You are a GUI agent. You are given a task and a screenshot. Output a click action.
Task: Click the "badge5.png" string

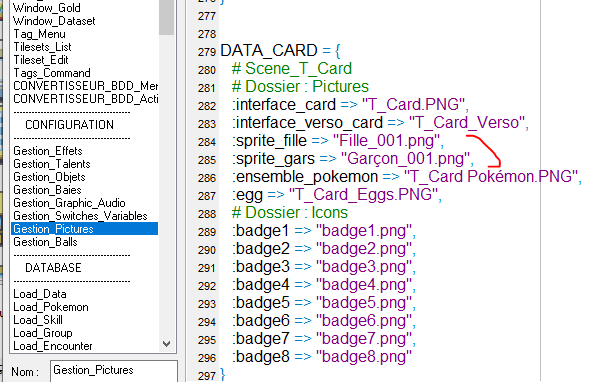(x=364, y=303)
